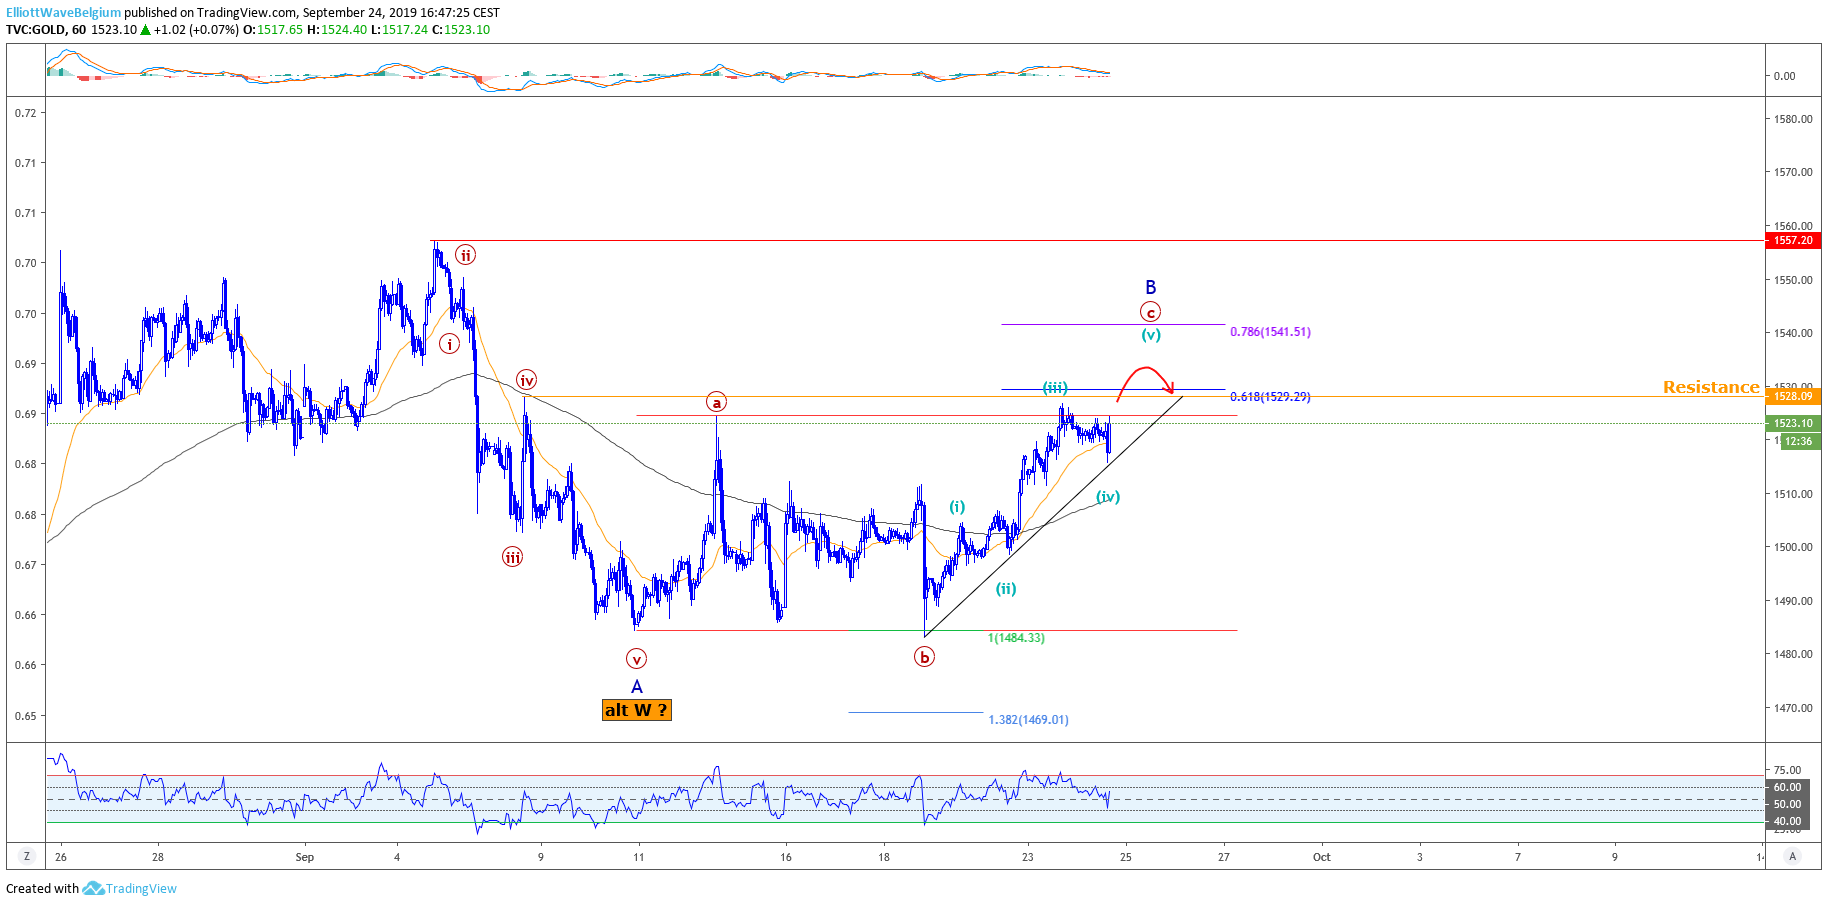Click the 0.786(1541.51) Fibonacci label

1270,332
